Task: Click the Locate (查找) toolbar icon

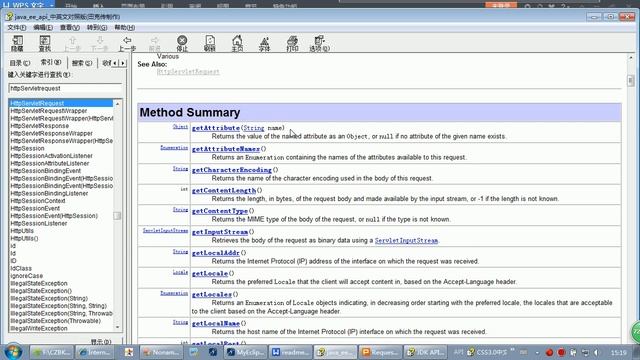Action: click(x=44, y=43)
